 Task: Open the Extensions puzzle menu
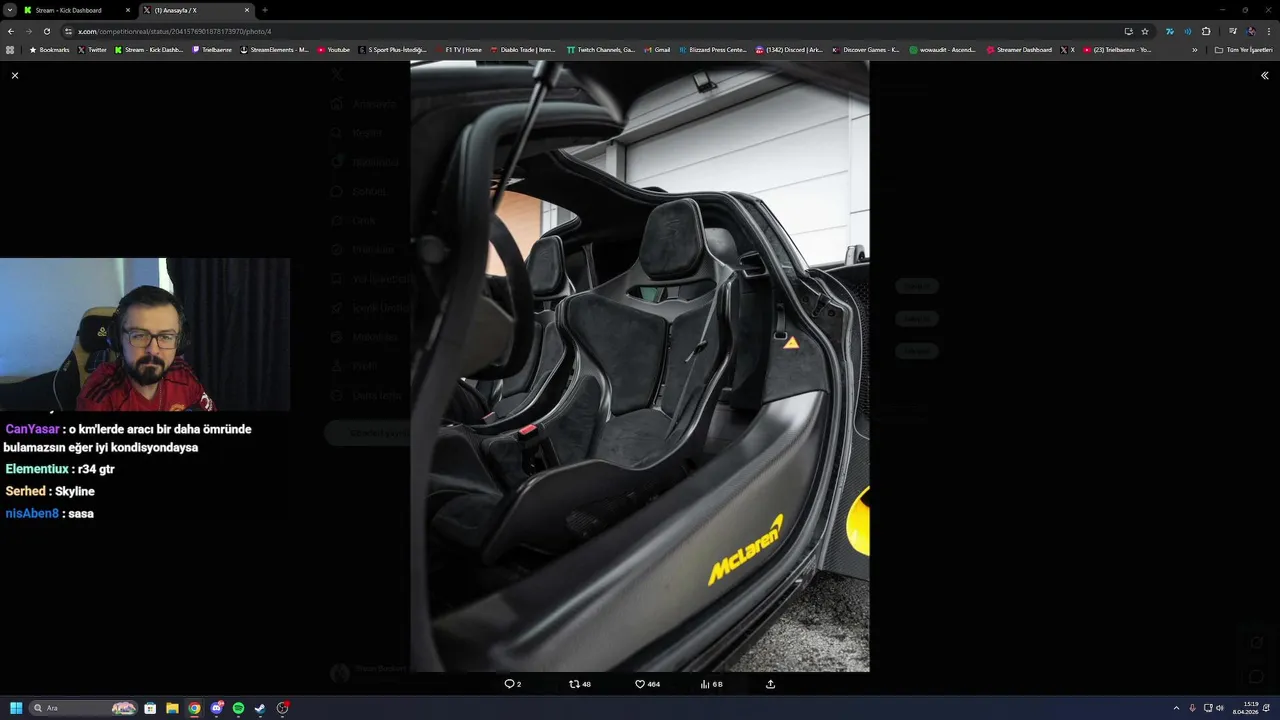click(x=1206, y=31)
